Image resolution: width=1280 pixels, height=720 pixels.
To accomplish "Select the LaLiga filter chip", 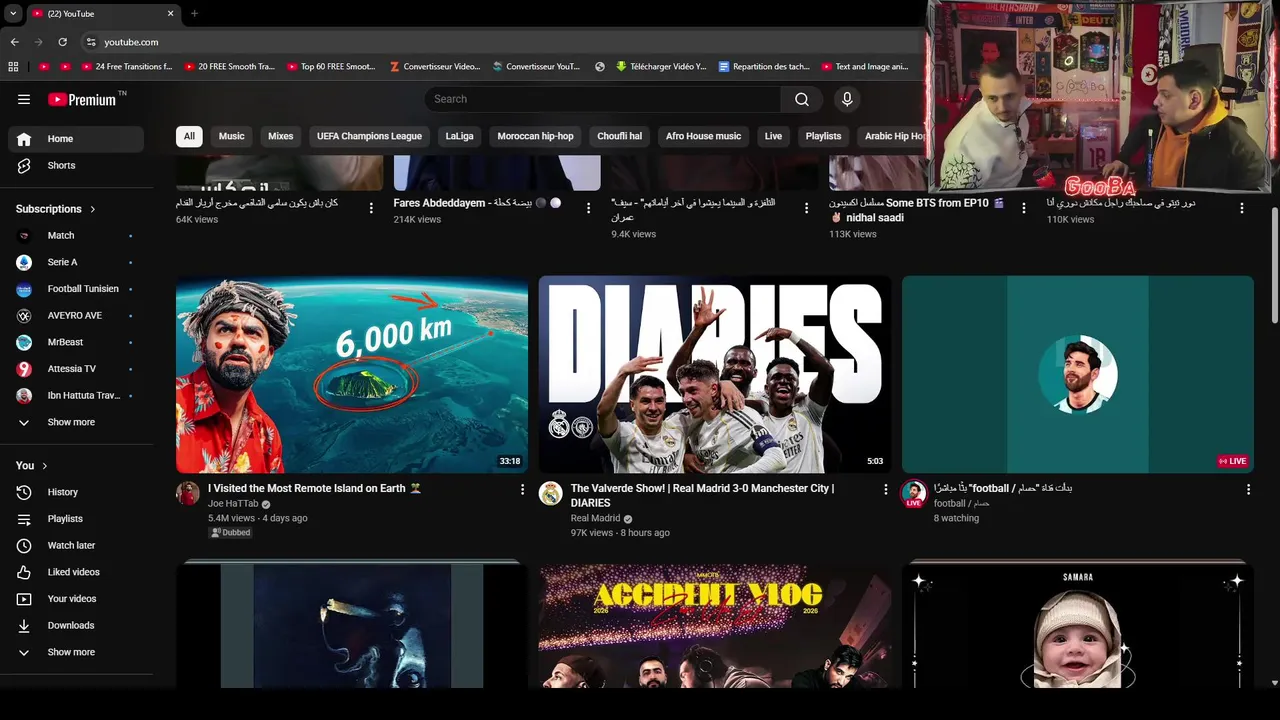I will [460, 136].
